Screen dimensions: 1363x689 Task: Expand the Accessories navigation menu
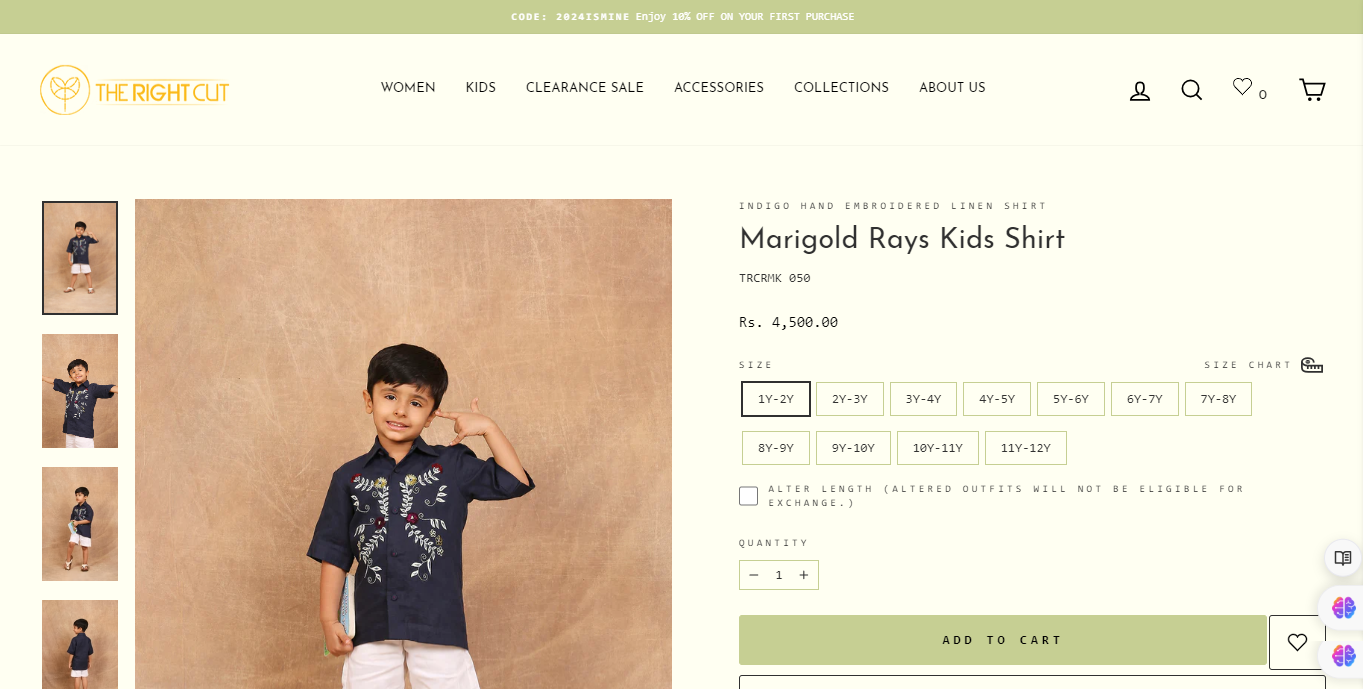[x=719, y=88]
